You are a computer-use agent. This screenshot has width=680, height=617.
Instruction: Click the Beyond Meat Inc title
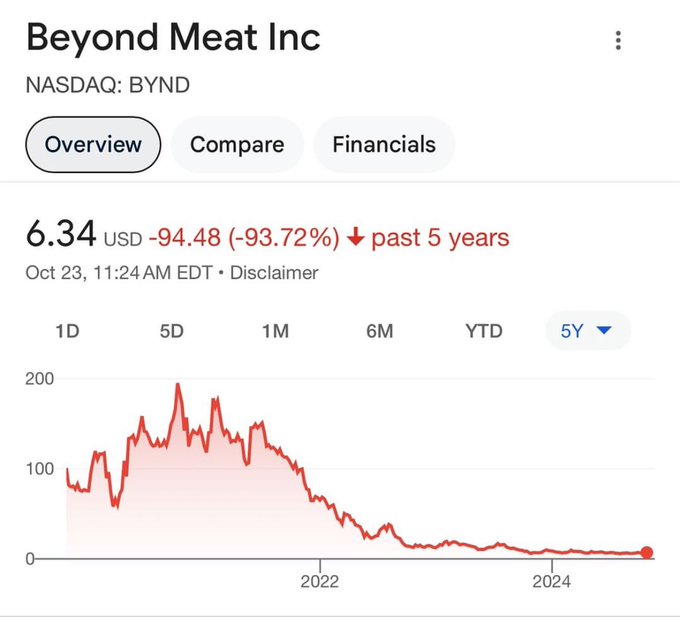click(173, 38)
